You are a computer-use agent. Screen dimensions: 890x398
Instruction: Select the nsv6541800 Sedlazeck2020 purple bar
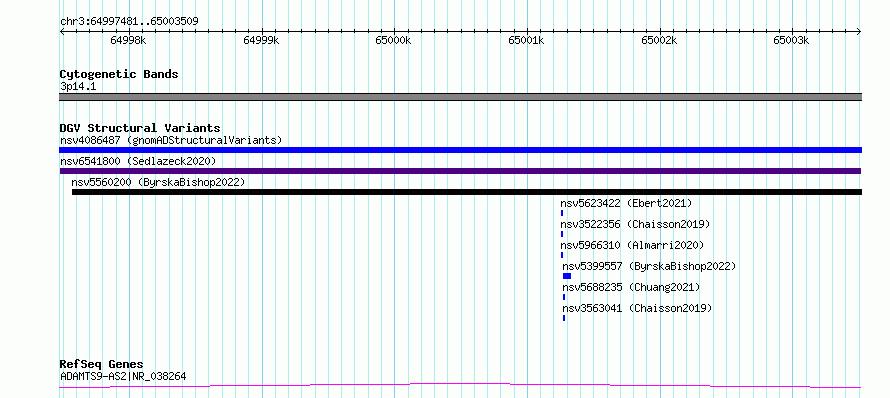(x=460, y=171)
